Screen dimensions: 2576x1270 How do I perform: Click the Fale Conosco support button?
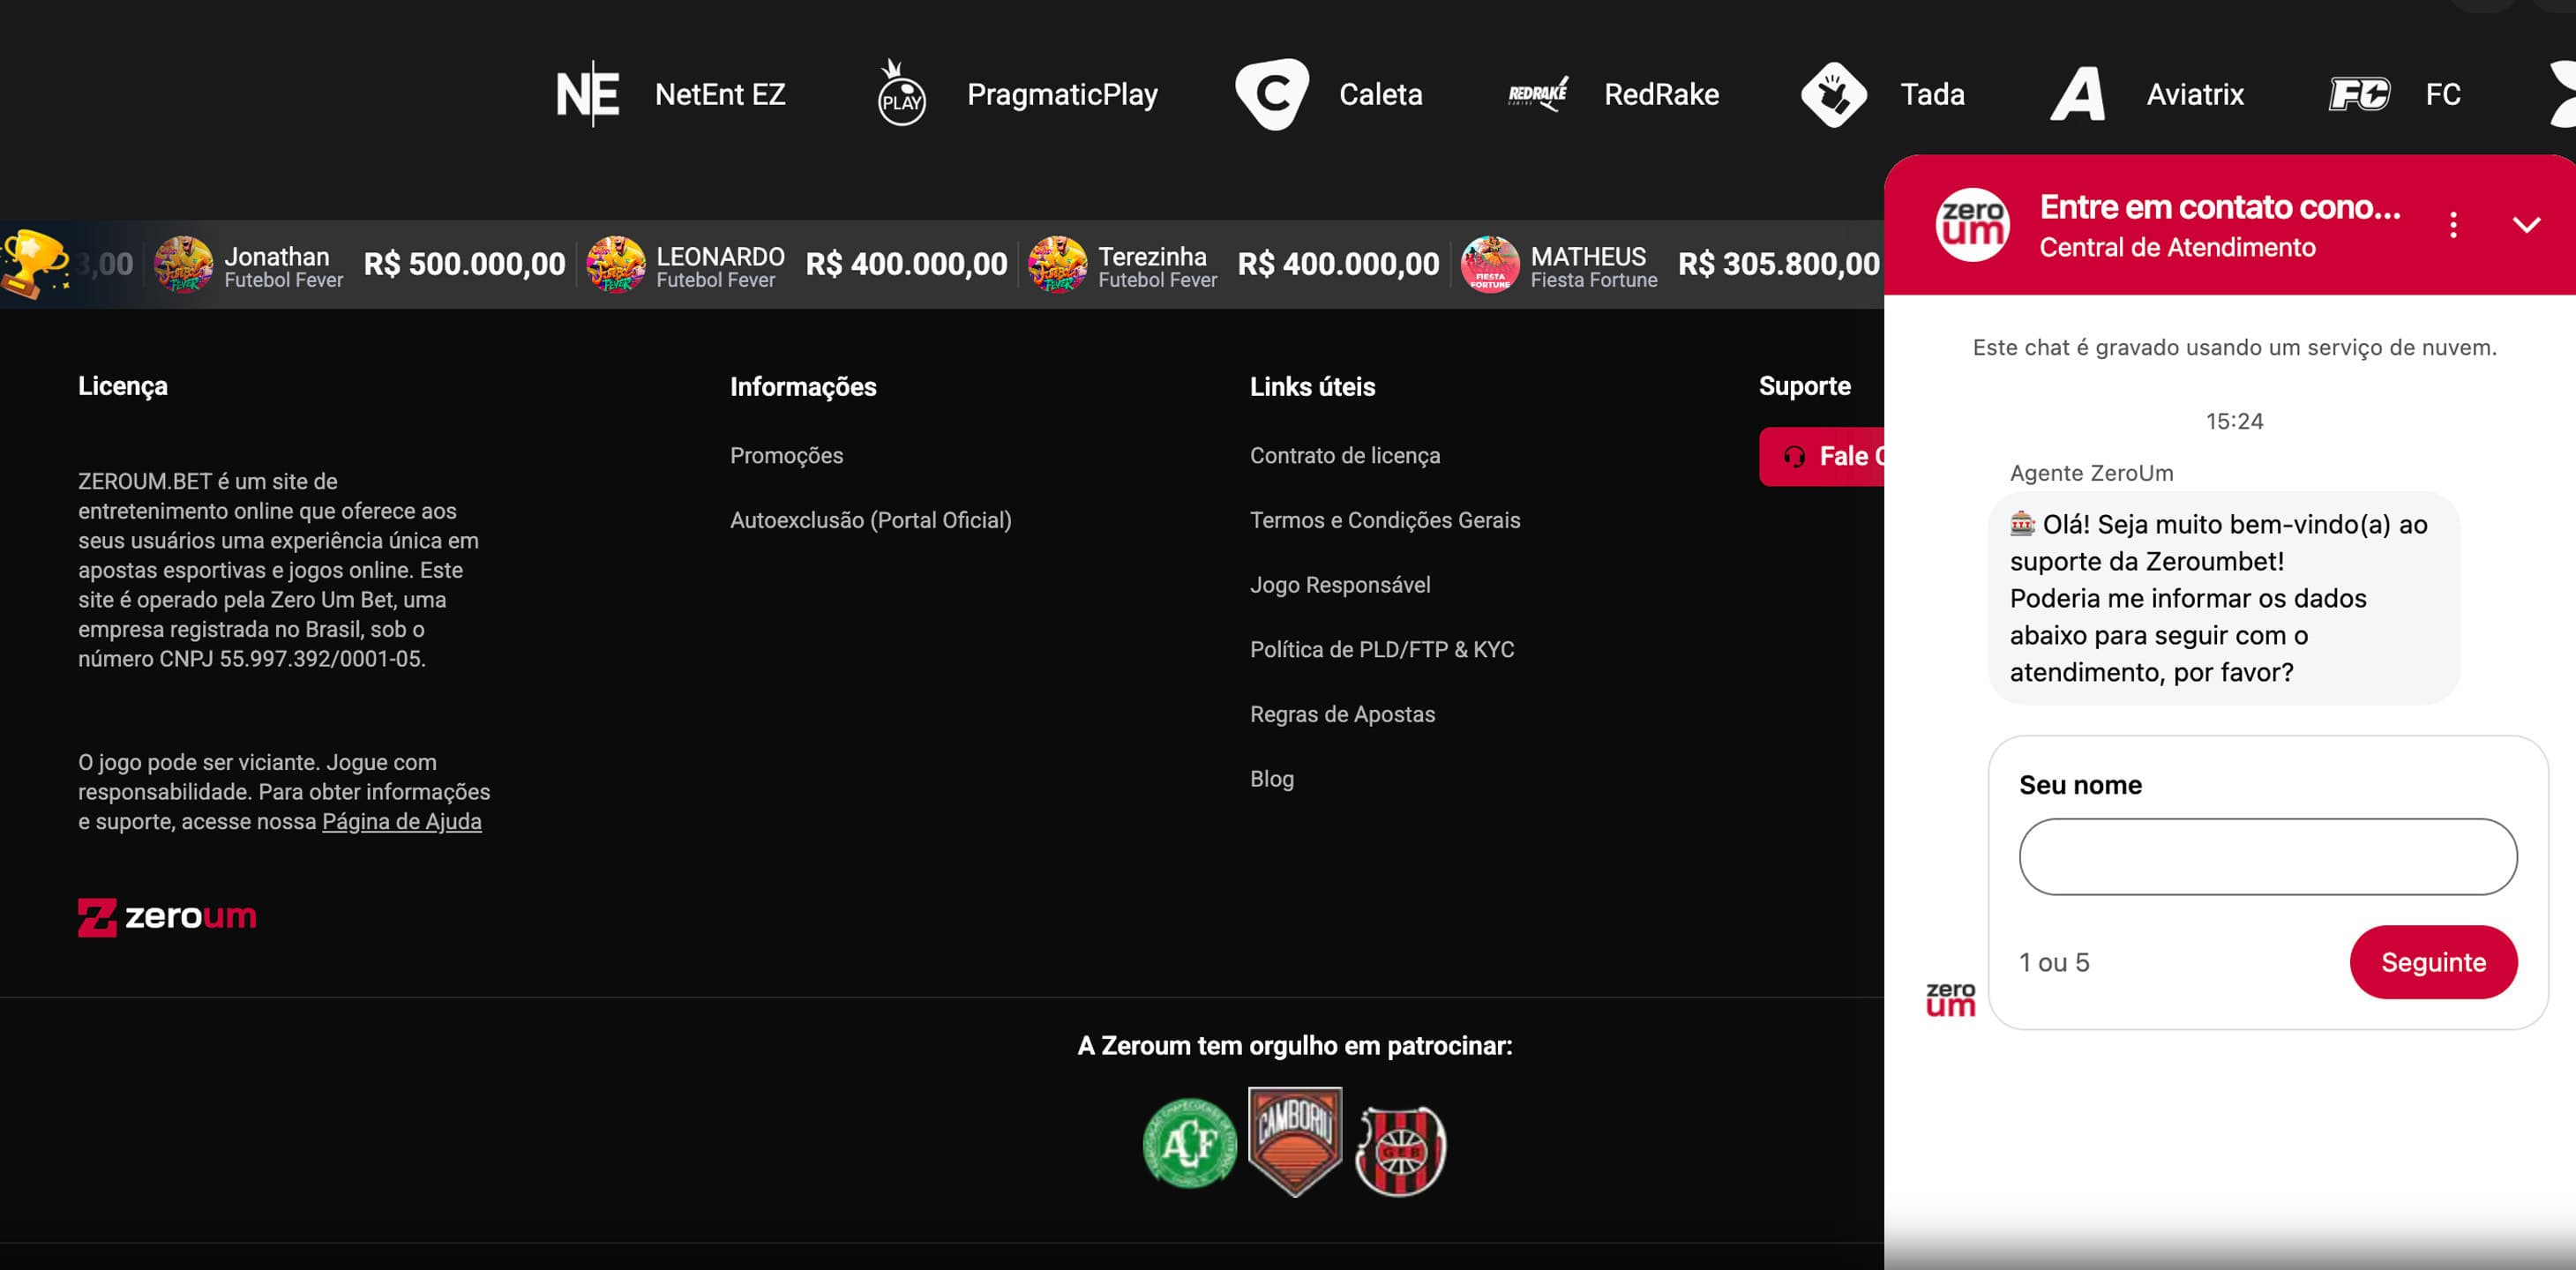click(x=1821, y=457)
